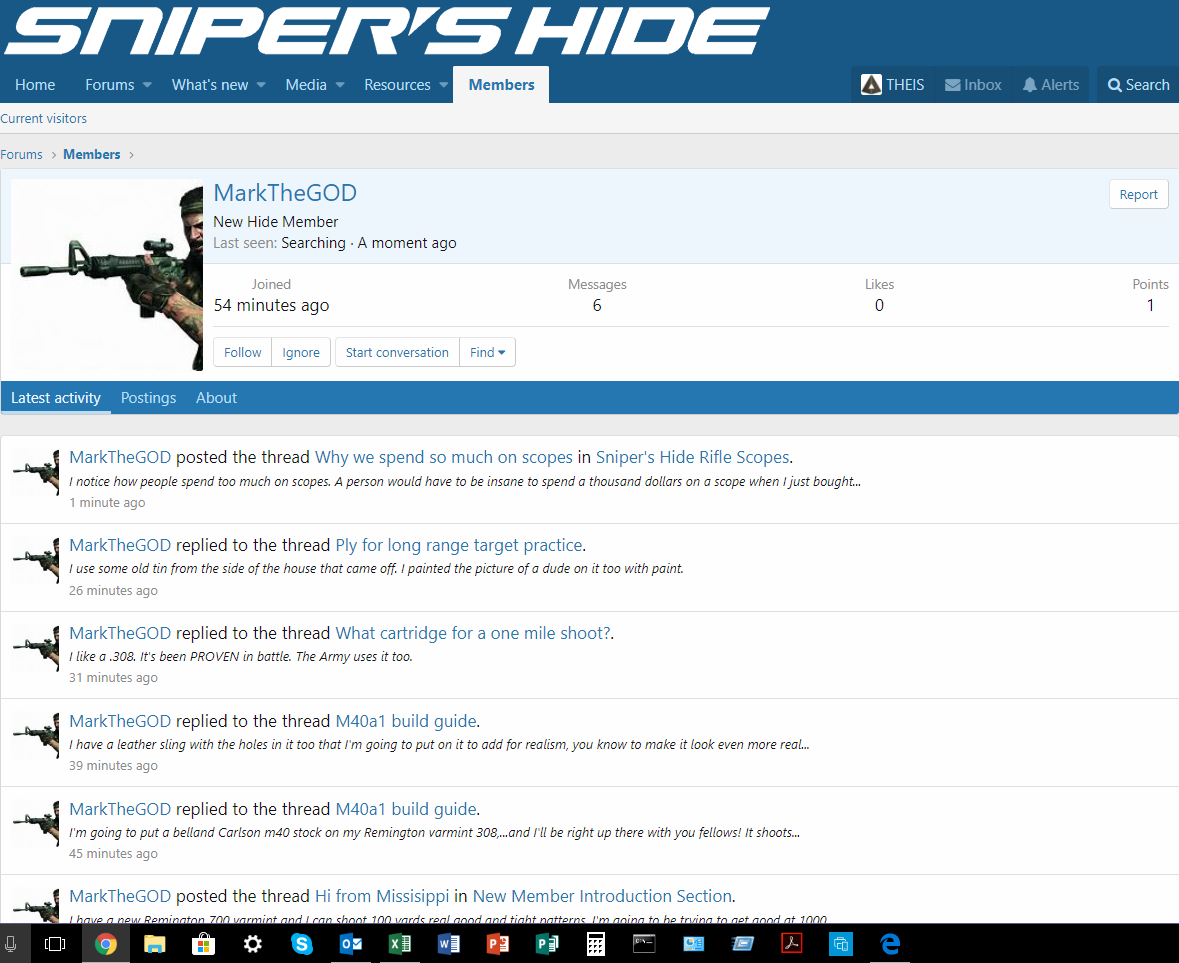Click the '1 minute ago' timestamp
Image resolution: width=1179 pixels, height=963 pixels.
click(x=108, y=503)
